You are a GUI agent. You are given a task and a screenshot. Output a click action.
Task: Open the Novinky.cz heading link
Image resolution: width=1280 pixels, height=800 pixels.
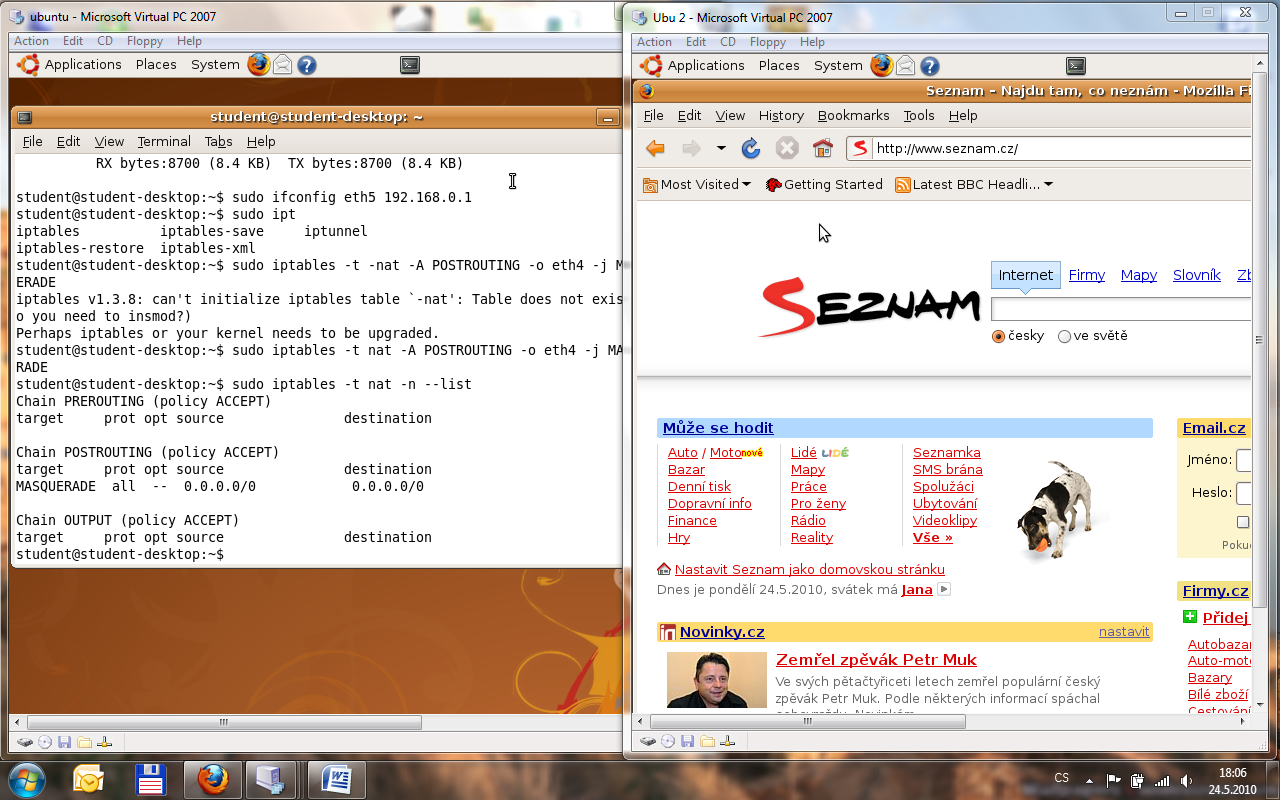pos(722,632)
